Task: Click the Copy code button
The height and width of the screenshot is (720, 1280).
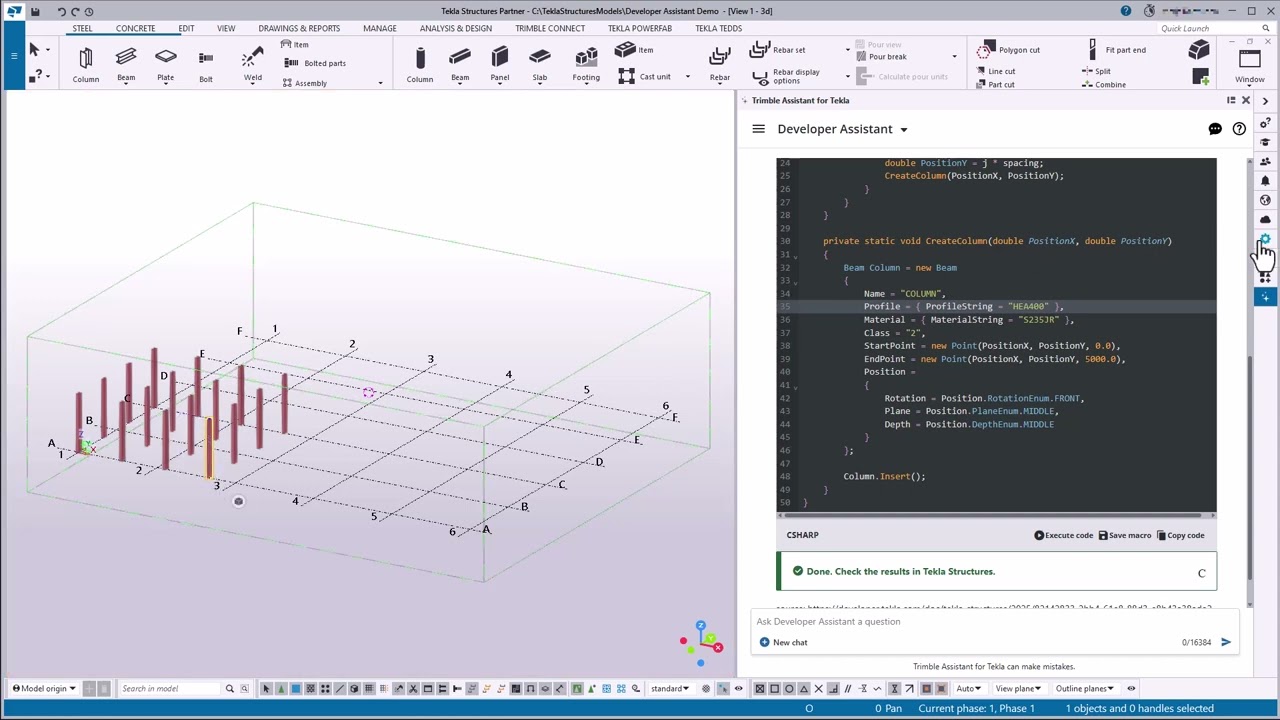Action: pyautogui.click(x=1181, y=535)
